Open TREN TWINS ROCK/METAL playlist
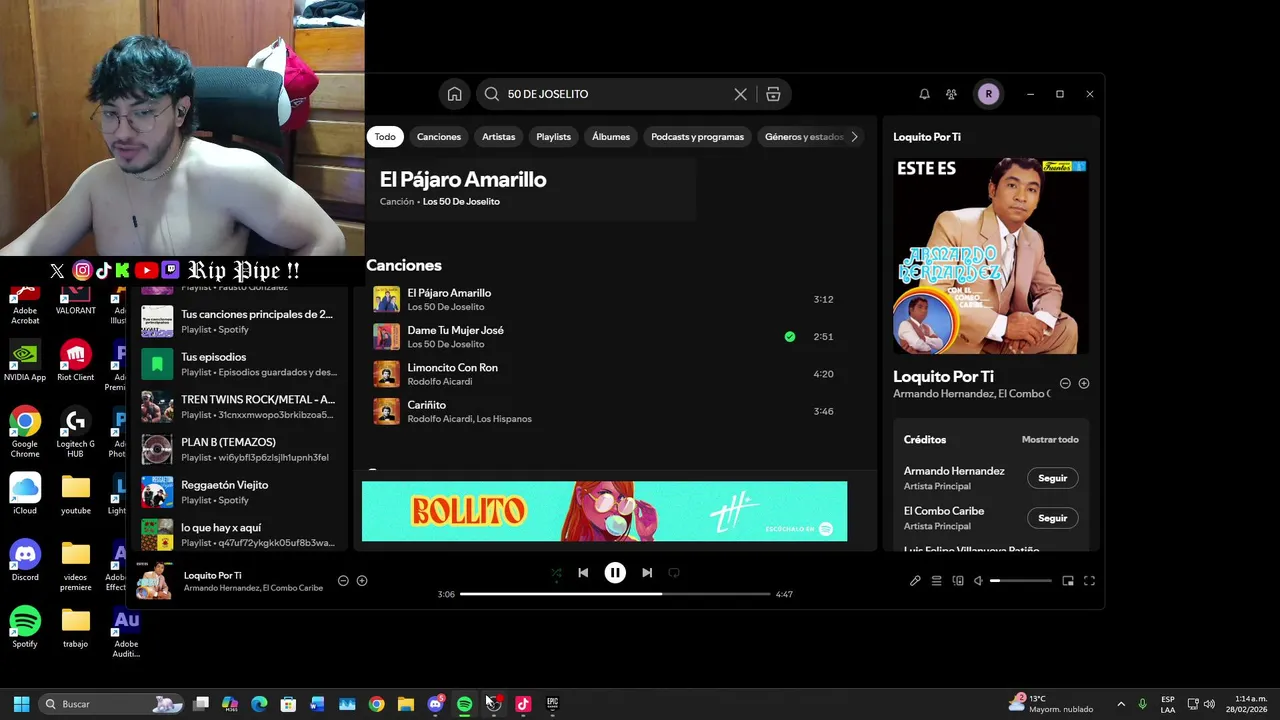The image size is (1280, 720). click(x=239, y=406)
